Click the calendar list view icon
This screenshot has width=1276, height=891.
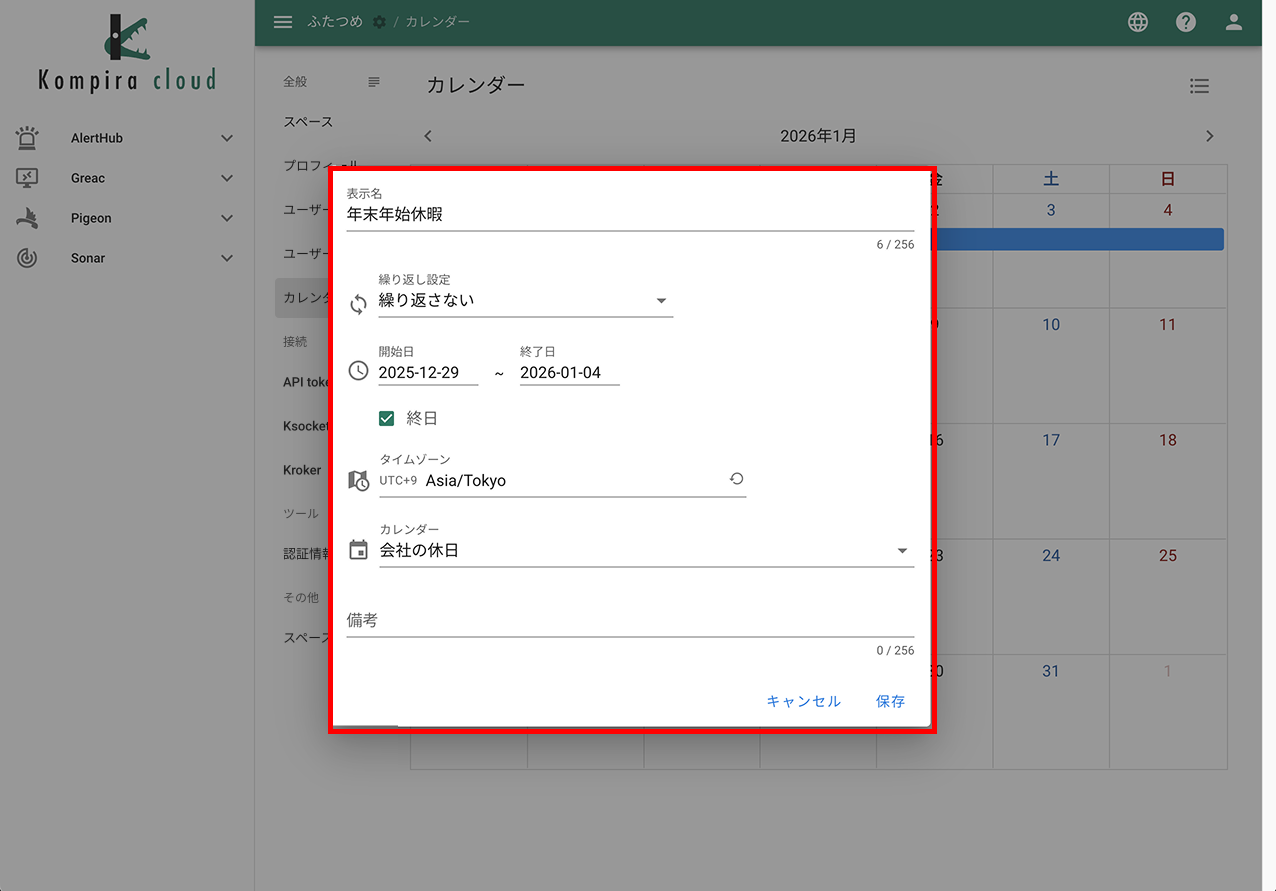click(1199, 86)
